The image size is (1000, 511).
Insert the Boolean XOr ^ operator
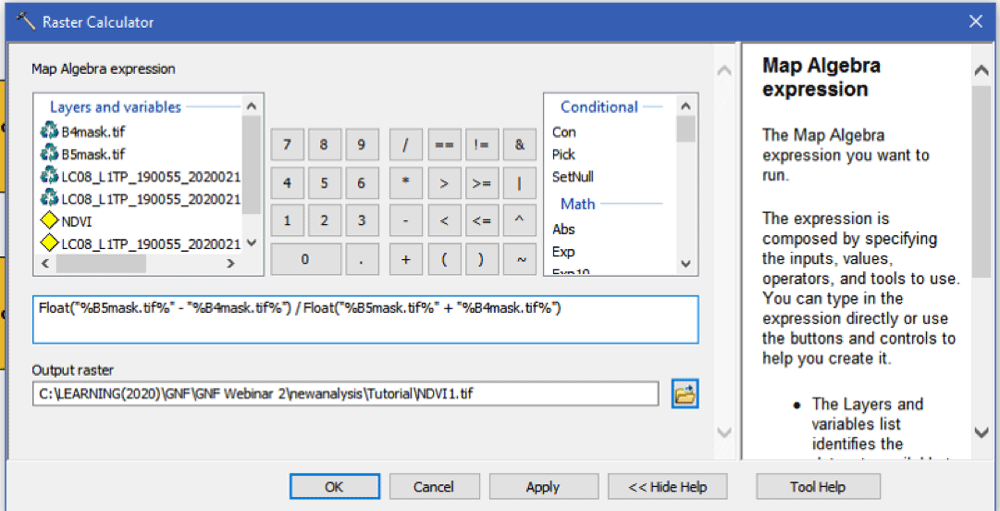point(519,221)
